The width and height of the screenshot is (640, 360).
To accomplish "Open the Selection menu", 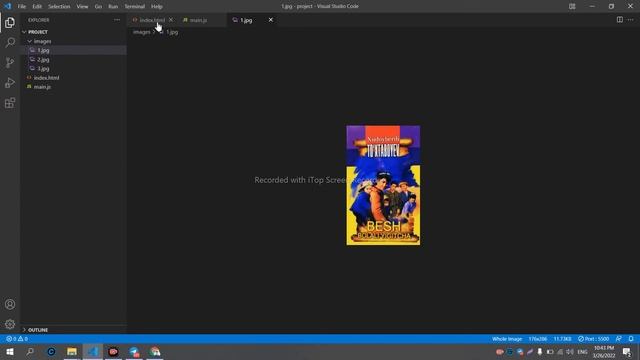I will [x=59, y=7].
